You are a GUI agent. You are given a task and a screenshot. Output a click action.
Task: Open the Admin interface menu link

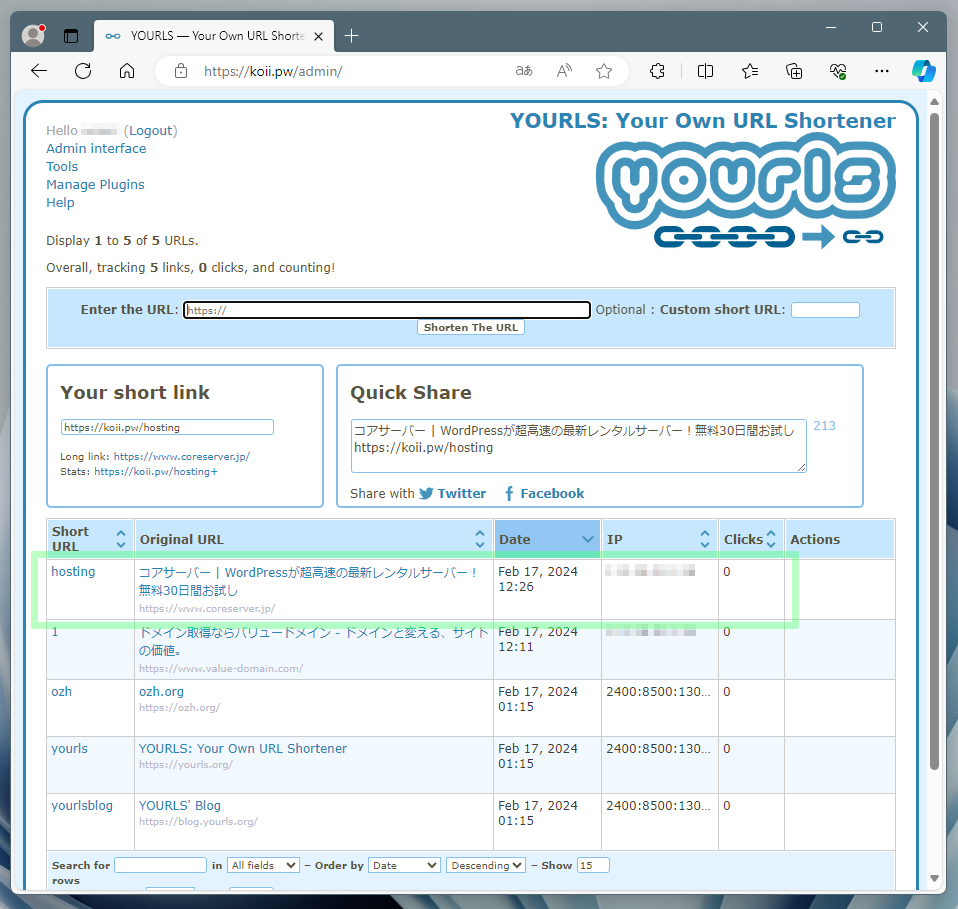pyautogui.click(x=96, y=148)
